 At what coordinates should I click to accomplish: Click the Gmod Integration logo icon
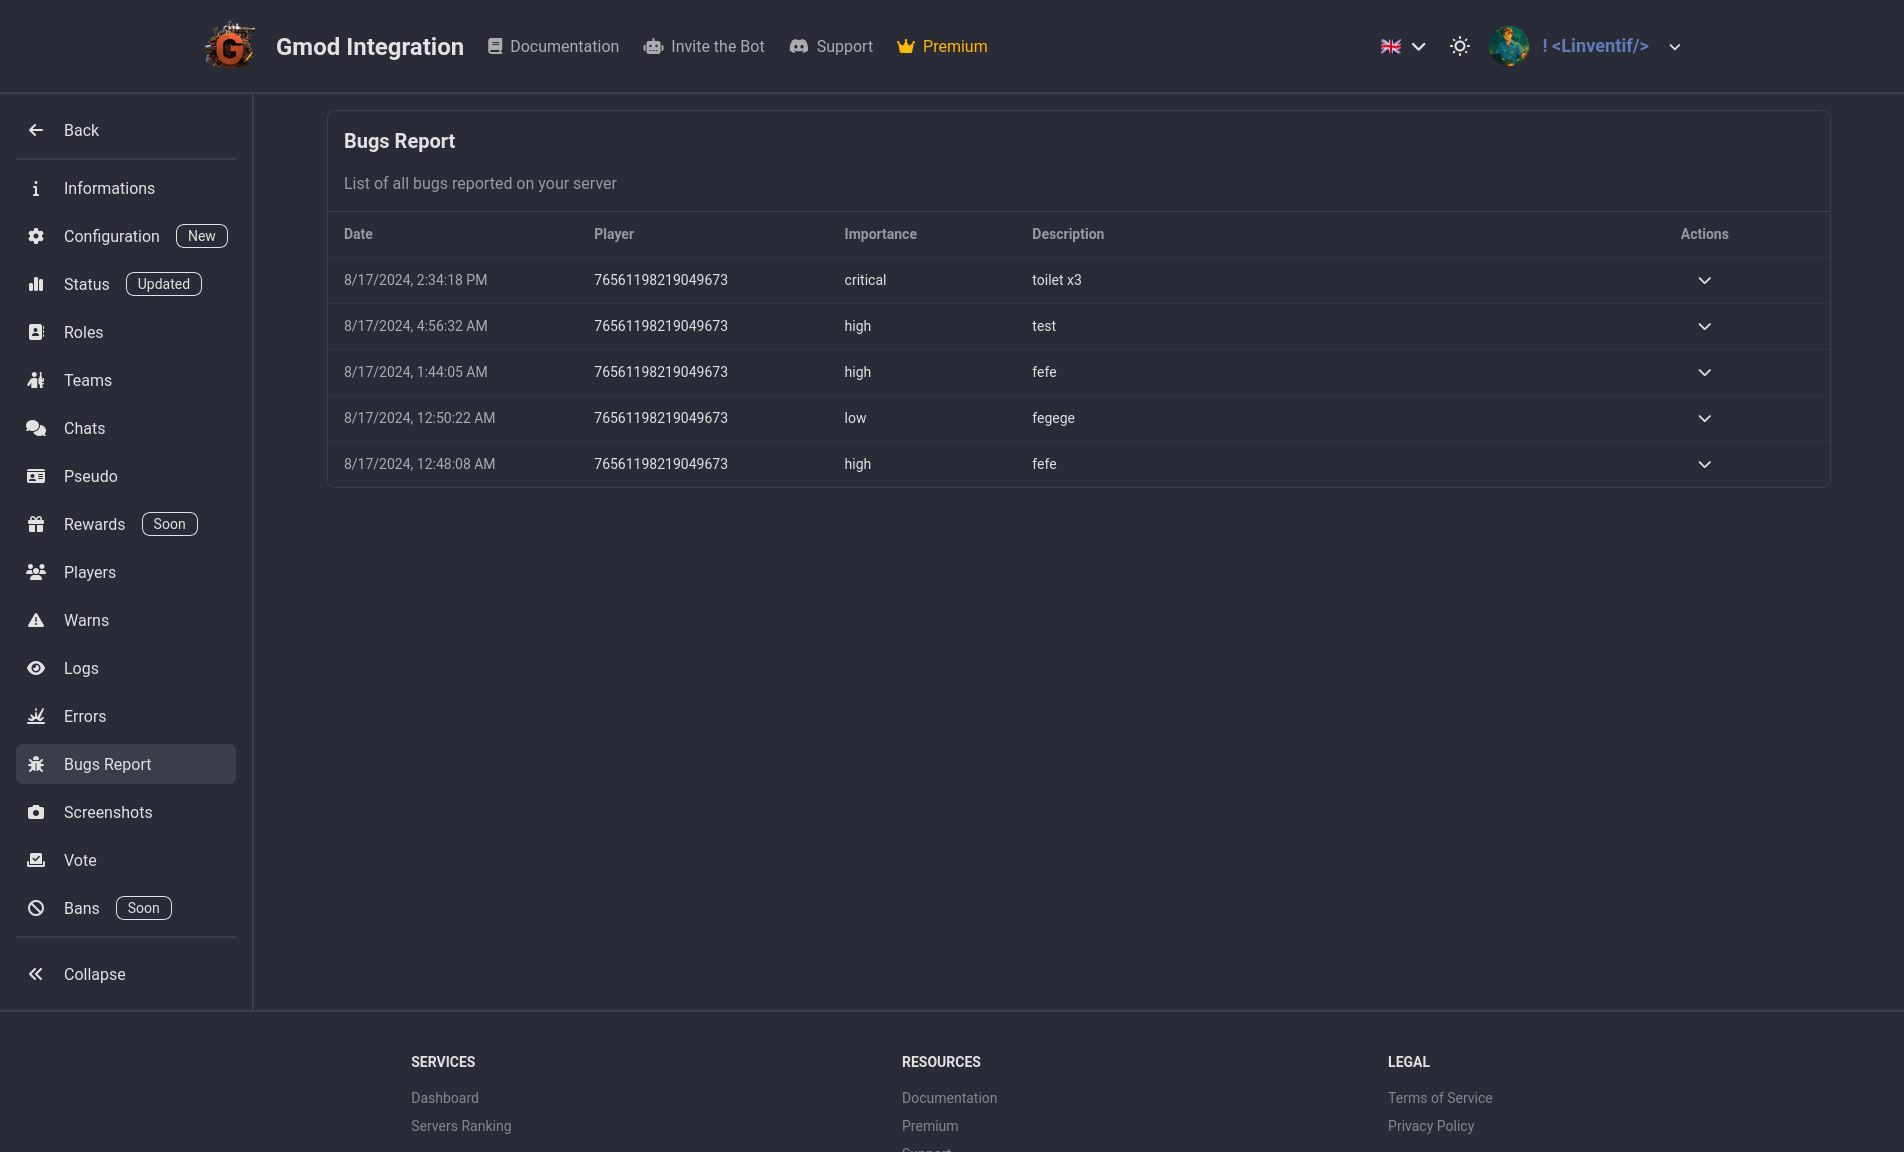[x=230, y=46]
